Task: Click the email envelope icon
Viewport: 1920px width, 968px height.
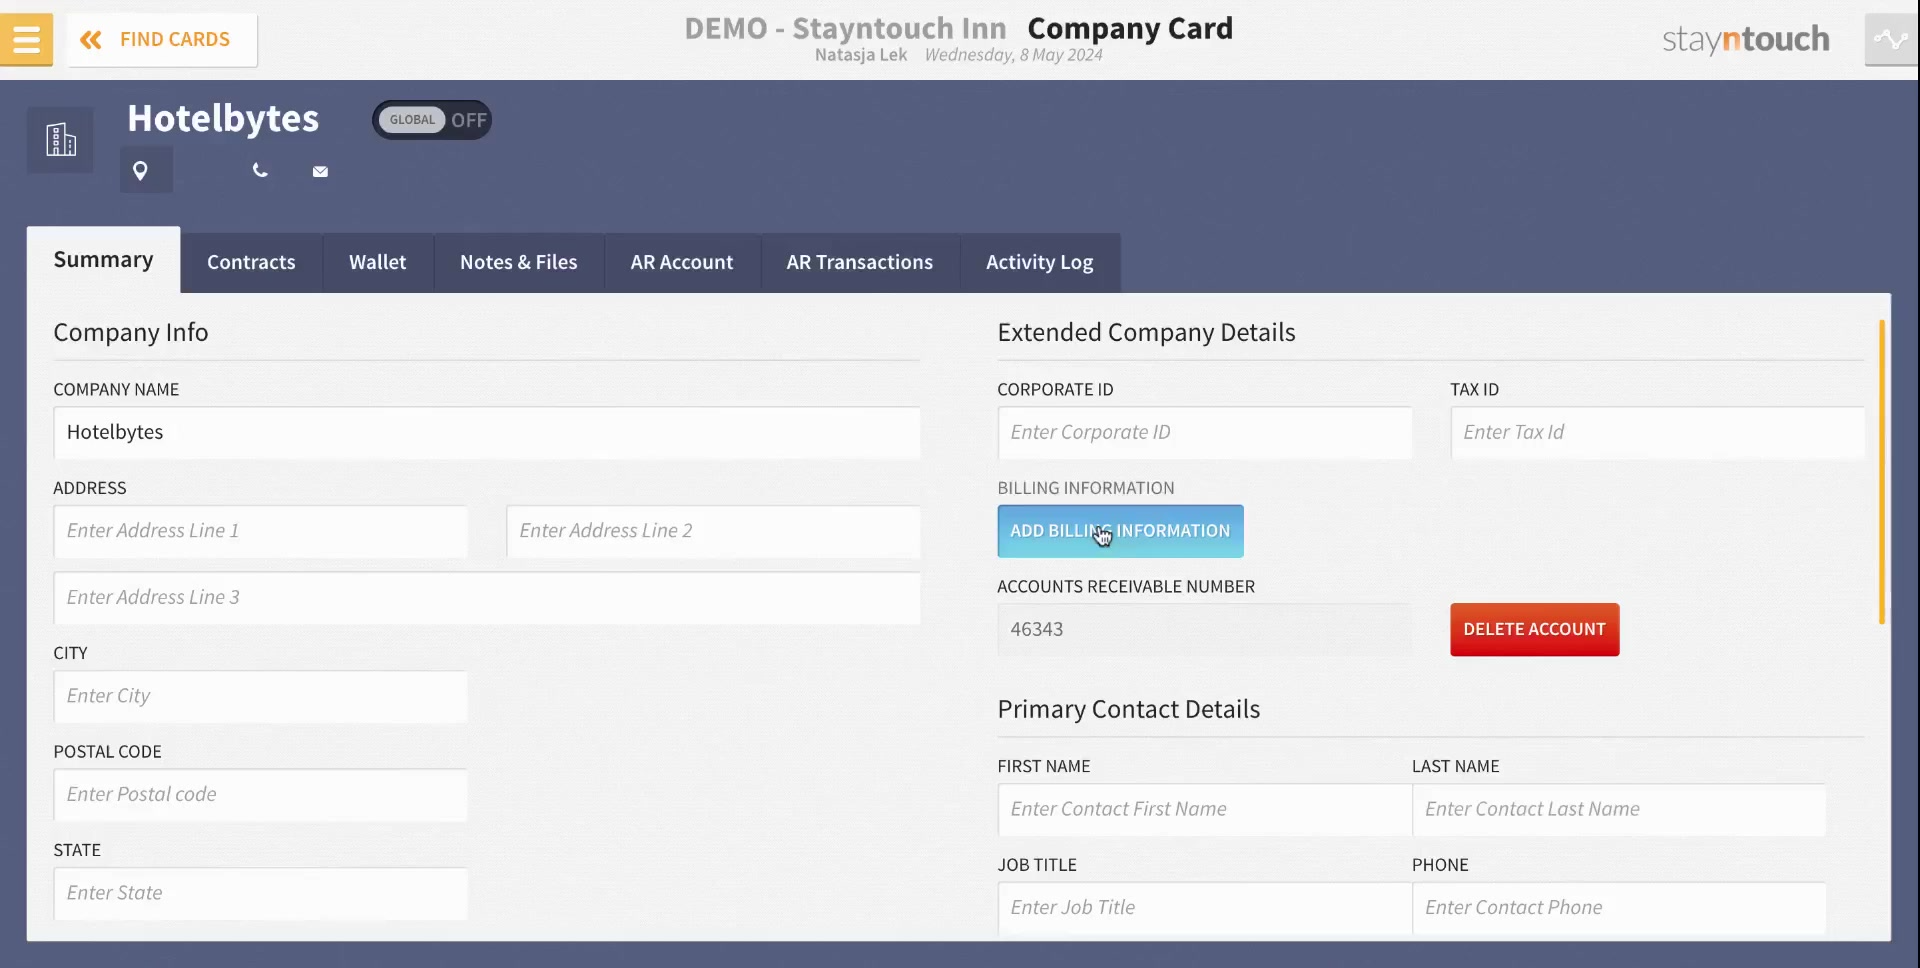Action: click(320, 172)
